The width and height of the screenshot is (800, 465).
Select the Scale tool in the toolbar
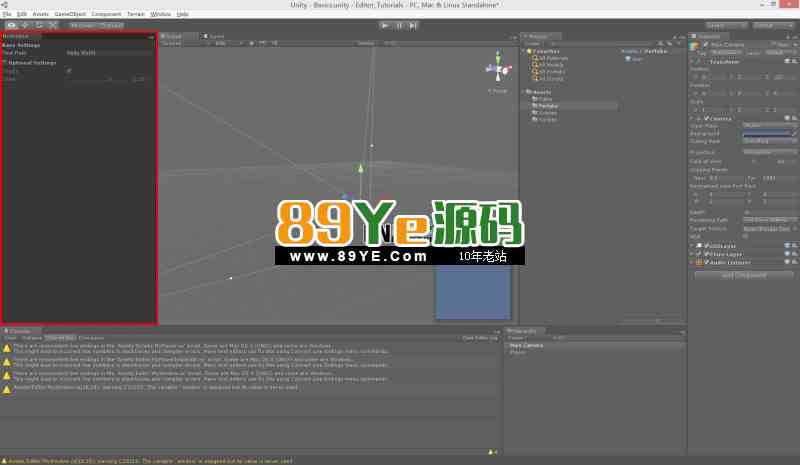[x=53, y=25]
